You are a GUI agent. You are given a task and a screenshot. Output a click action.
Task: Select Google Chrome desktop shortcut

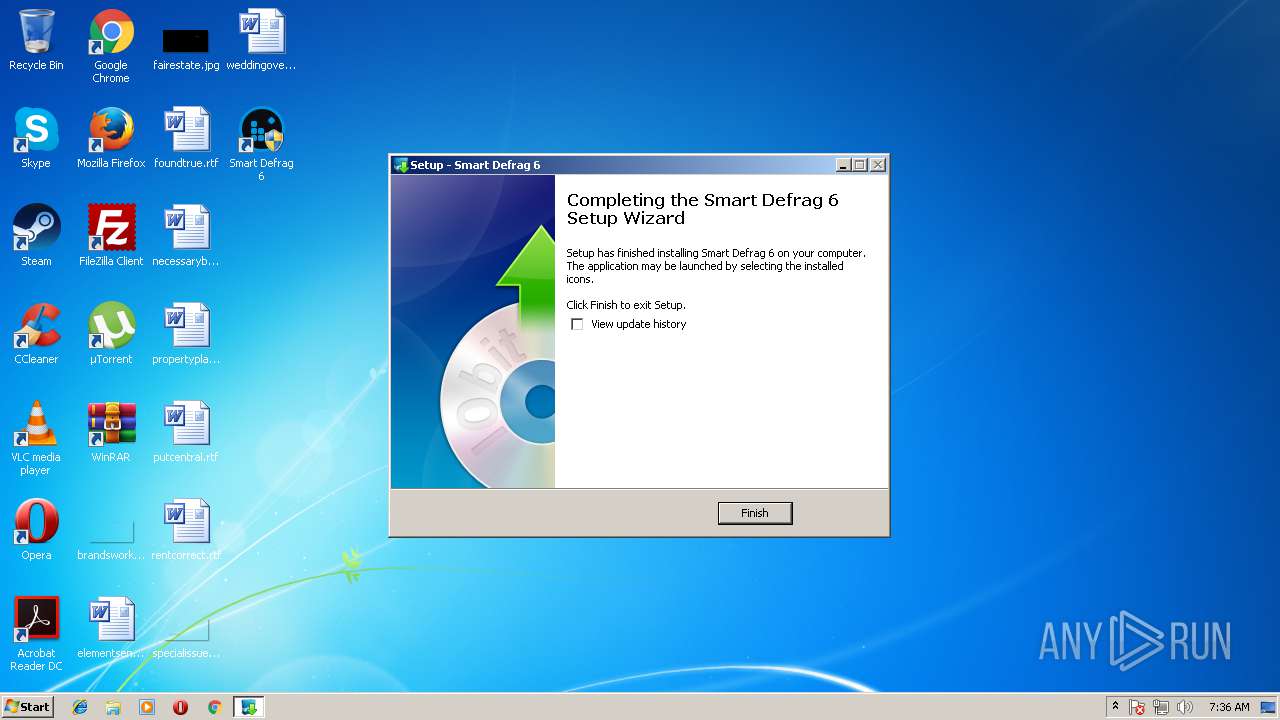(111, 46)
